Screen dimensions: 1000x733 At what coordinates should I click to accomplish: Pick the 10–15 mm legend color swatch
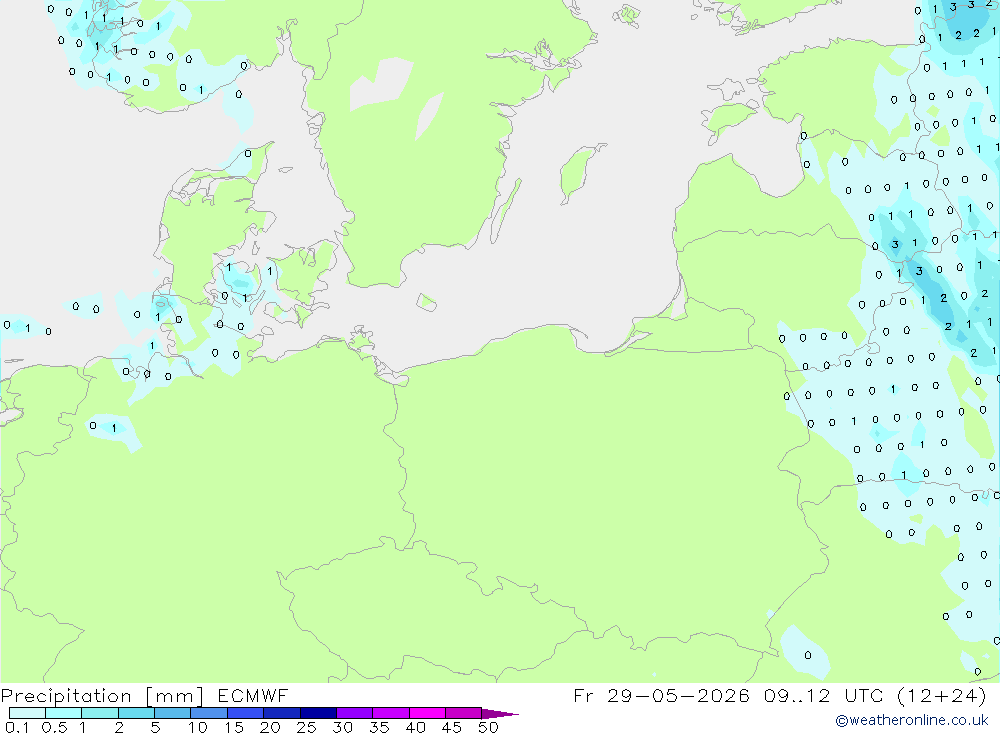point(209,713)
